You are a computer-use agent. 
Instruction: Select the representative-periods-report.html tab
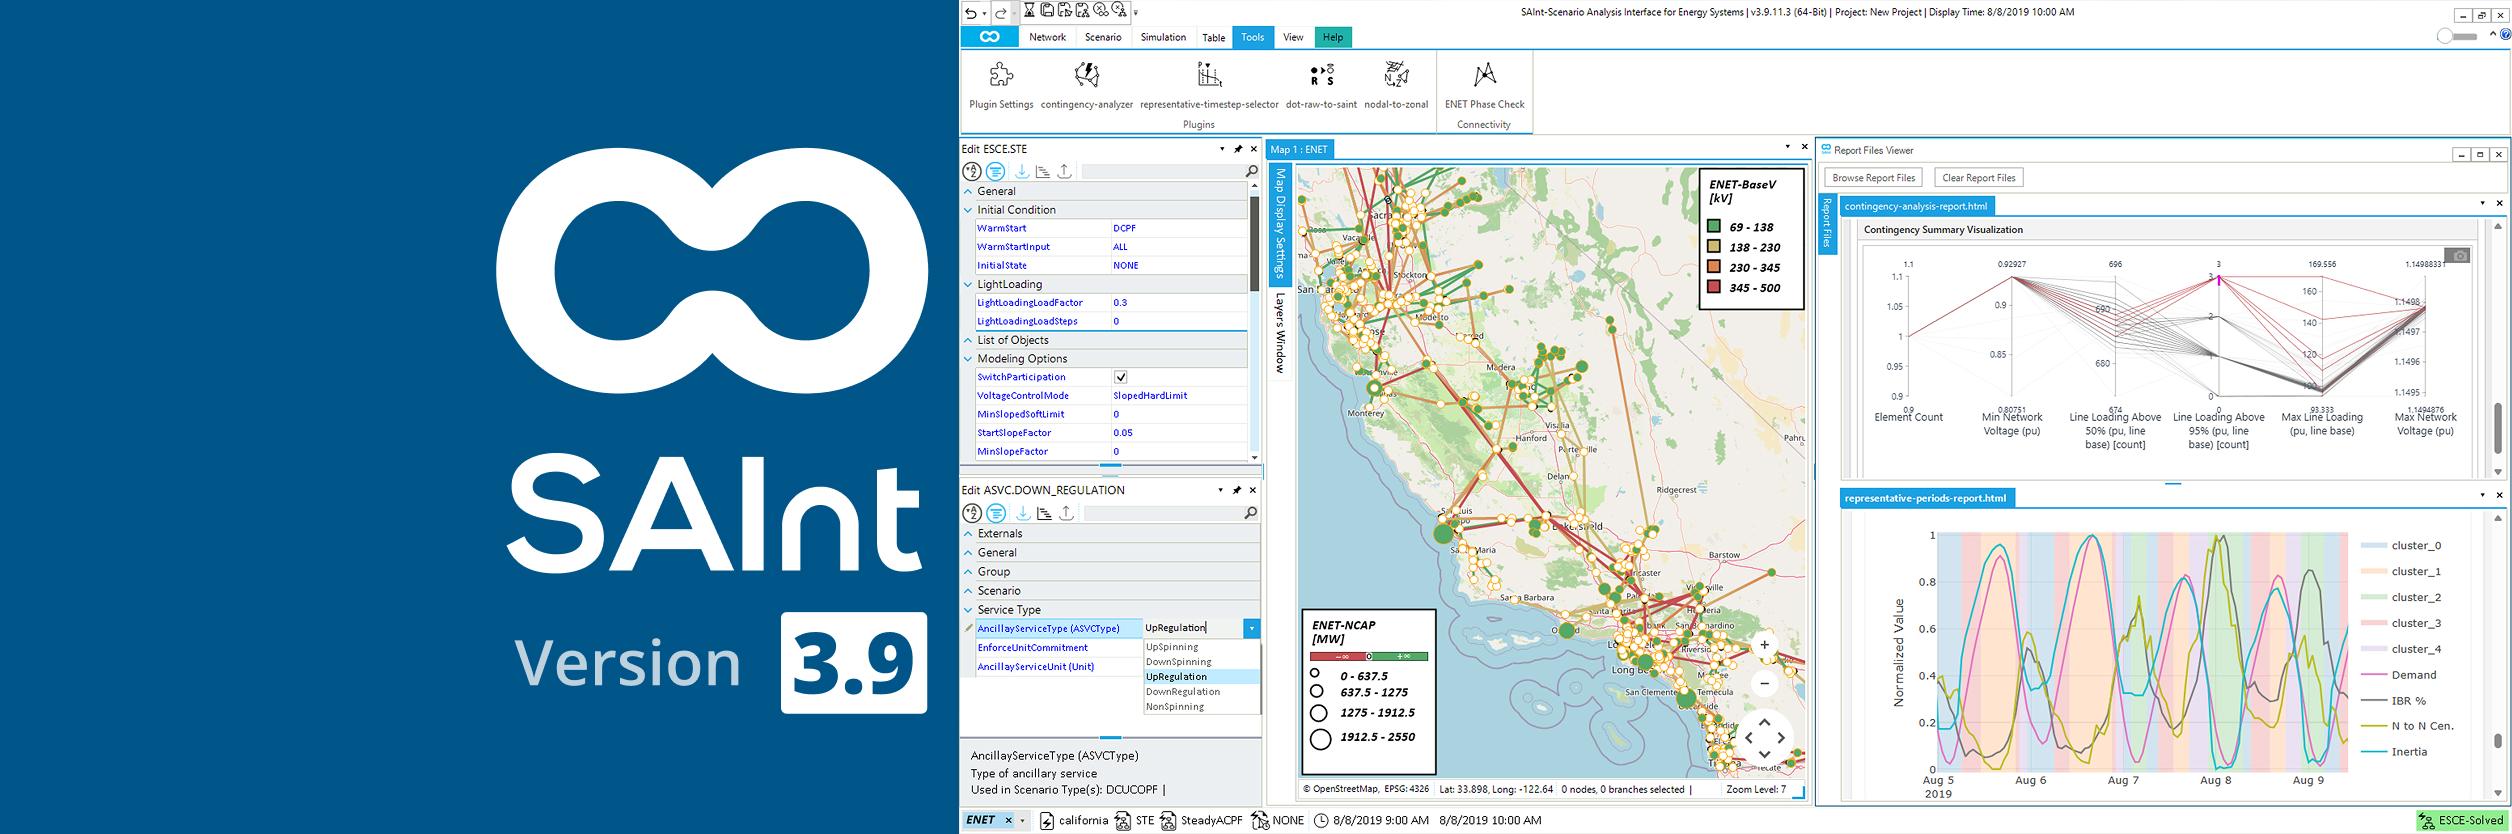[1925, 498]
